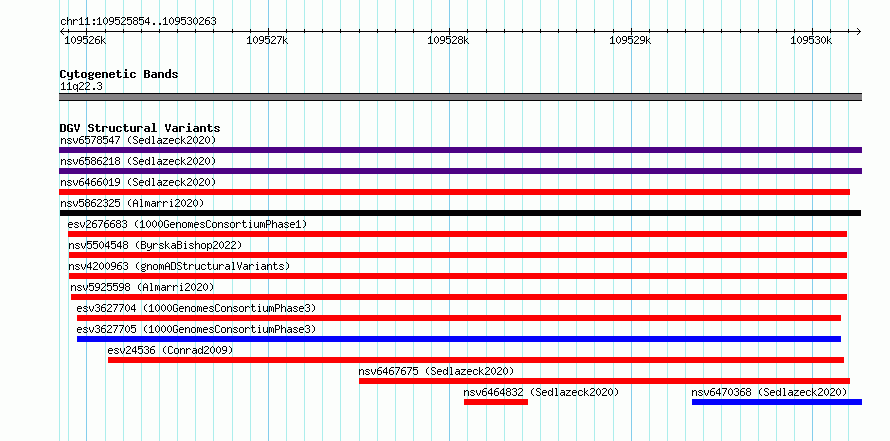The height and width of the screenshot is (441, 890).
Task: Click the 109529k ruler tick label
Action: pyautogui.click(x=630, y=40)
